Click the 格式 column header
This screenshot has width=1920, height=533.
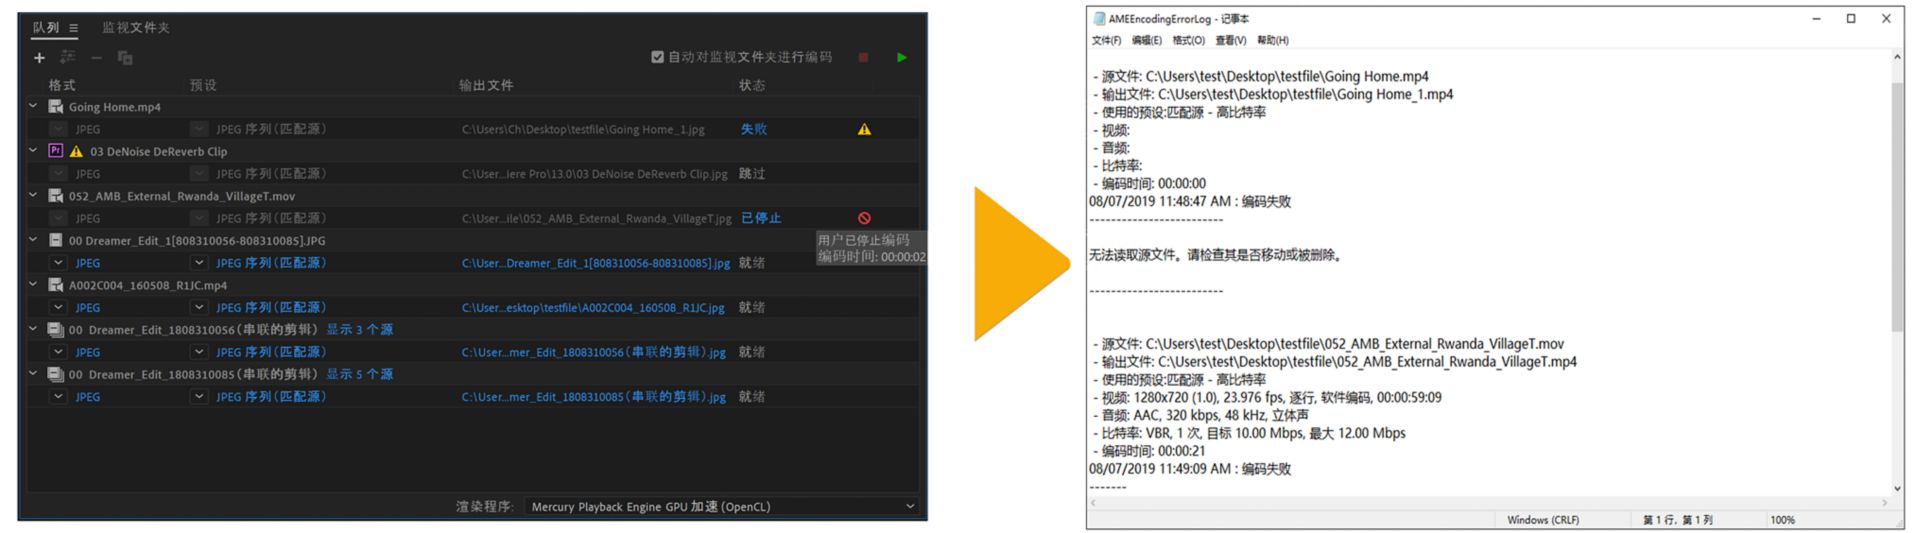[62, 85]
